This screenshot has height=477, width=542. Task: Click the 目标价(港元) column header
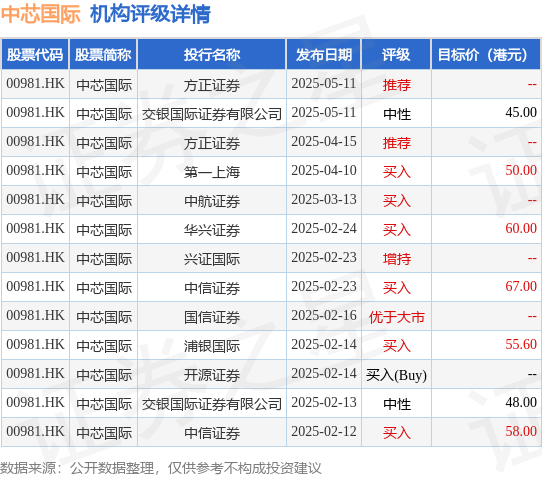tap(486, 55)
